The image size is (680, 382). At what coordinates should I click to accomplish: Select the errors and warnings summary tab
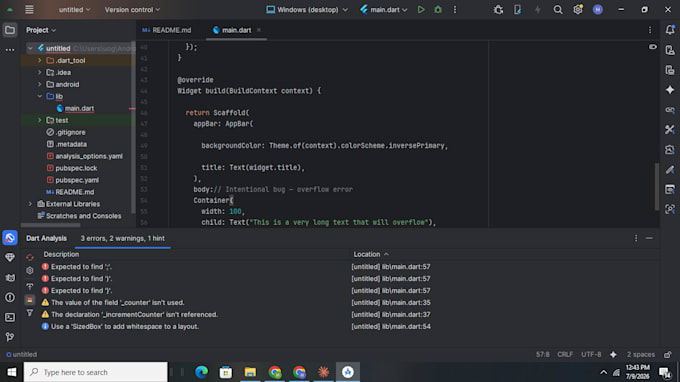click(x=122, y=238)
